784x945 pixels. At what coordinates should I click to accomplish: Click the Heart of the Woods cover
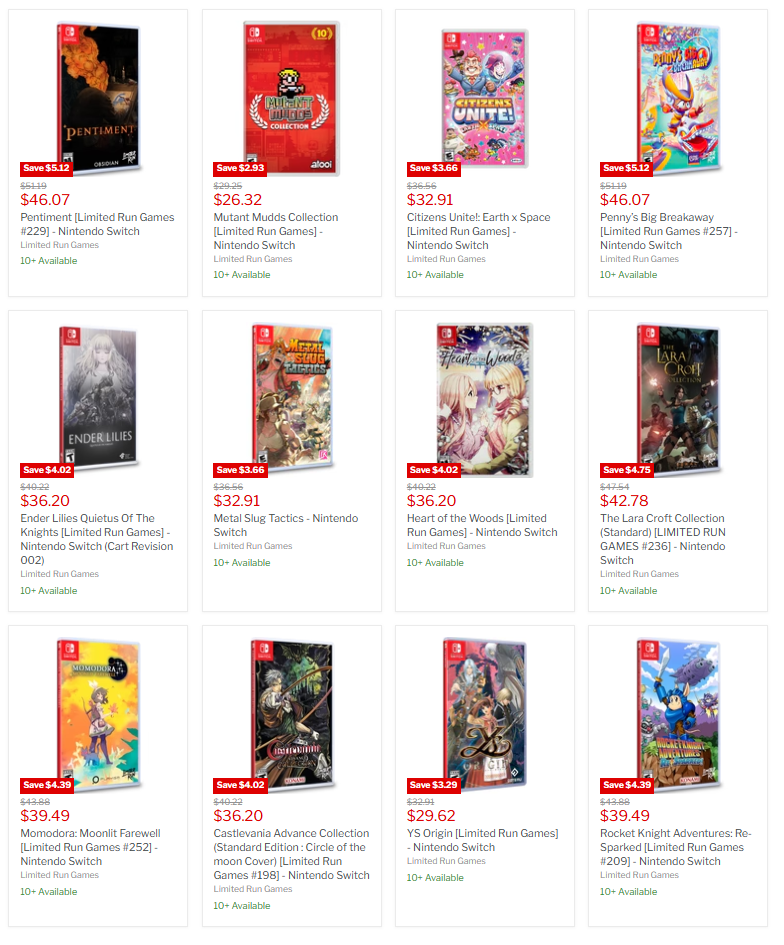click(485, 400)
